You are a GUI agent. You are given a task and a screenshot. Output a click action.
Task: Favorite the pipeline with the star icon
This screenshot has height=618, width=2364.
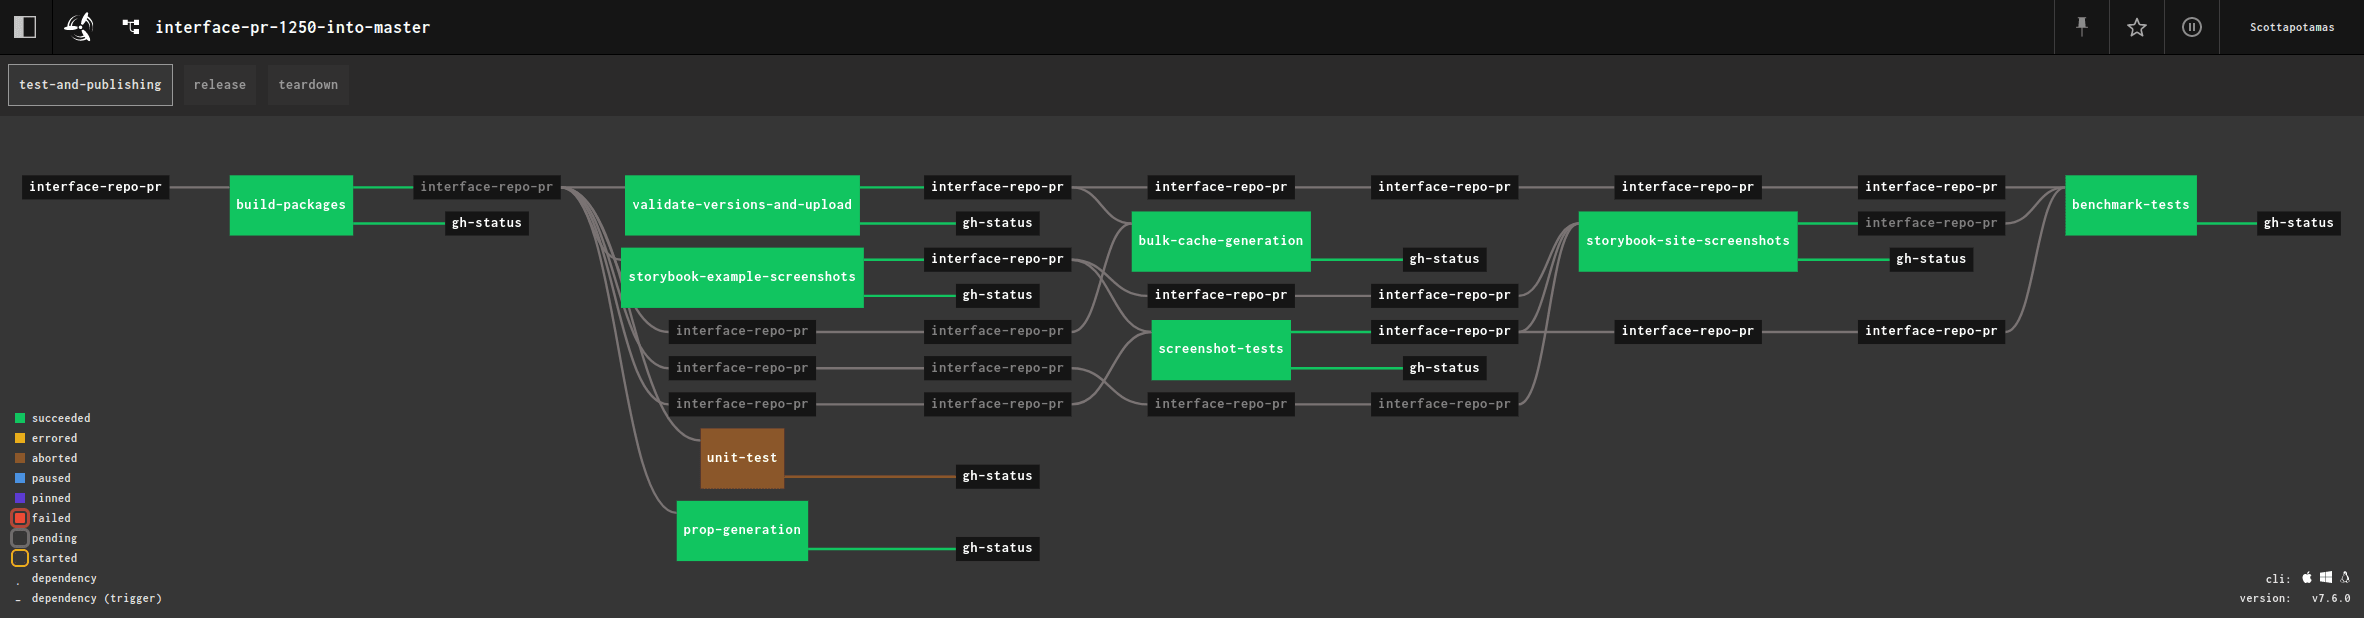tap(2137, 27)
